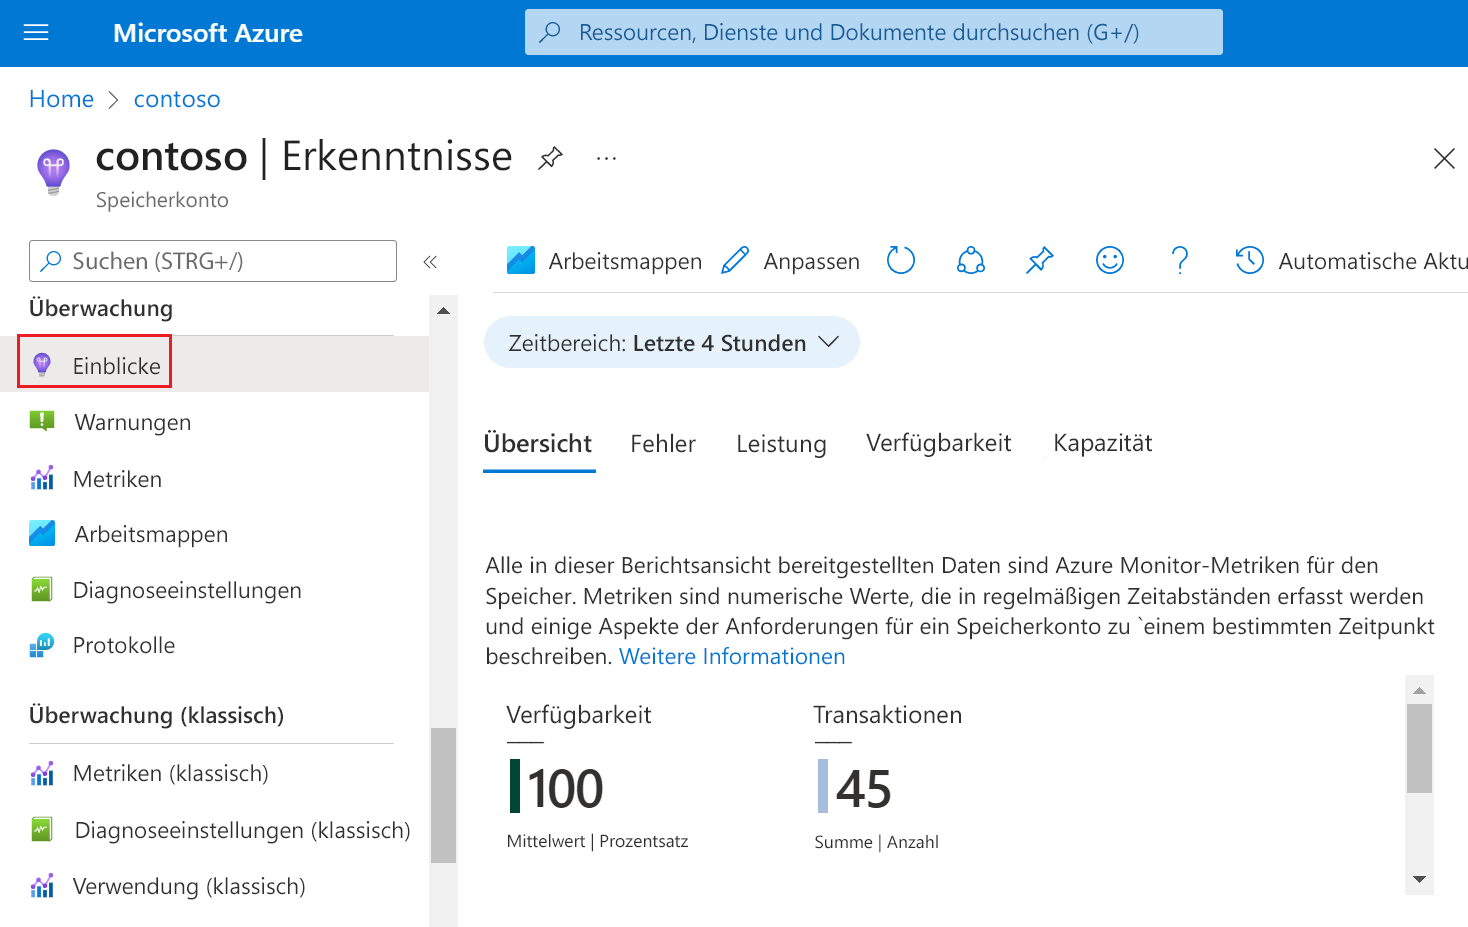The image size is (1468, 927).
Task: Open the Zeitbereich time range dropdown
Action: coord(672,342)
